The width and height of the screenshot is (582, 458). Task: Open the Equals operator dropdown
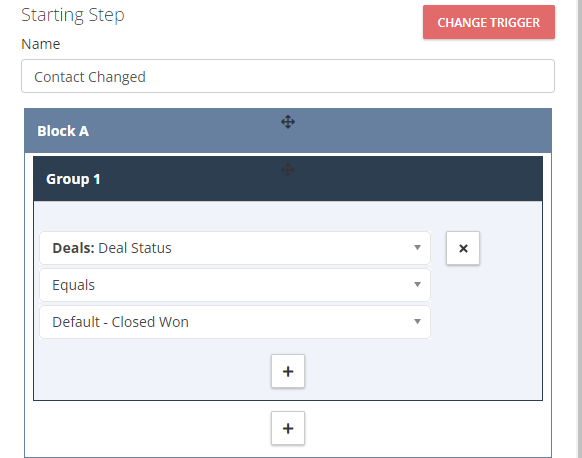click(x=235, y=285)
